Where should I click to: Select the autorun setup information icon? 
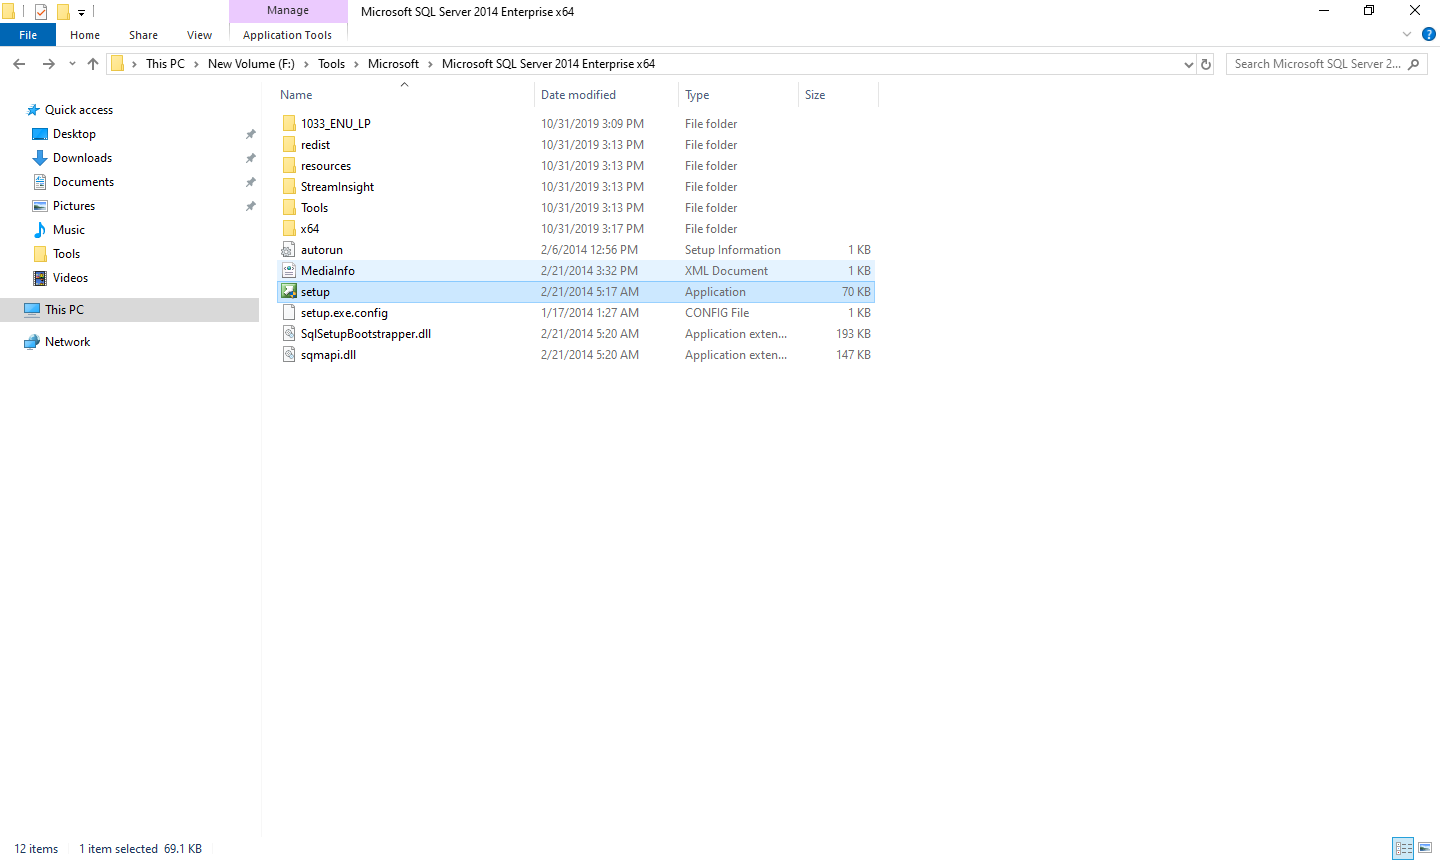(289, 250)
